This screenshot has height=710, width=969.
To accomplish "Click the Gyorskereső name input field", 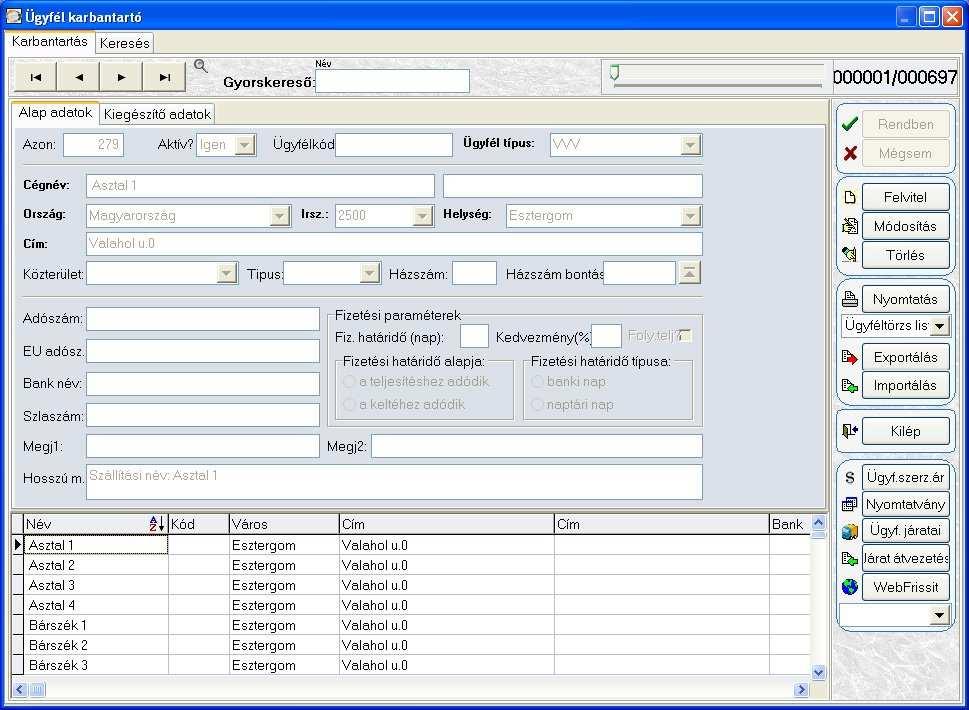I will pos(392,81).
